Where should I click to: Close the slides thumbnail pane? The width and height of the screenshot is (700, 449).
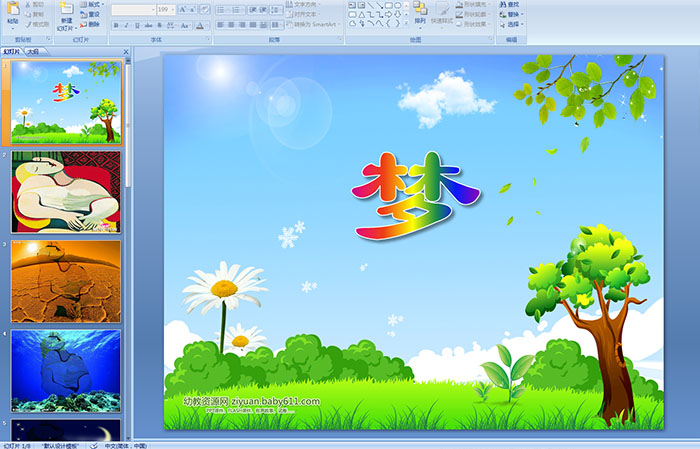(126, 52)
